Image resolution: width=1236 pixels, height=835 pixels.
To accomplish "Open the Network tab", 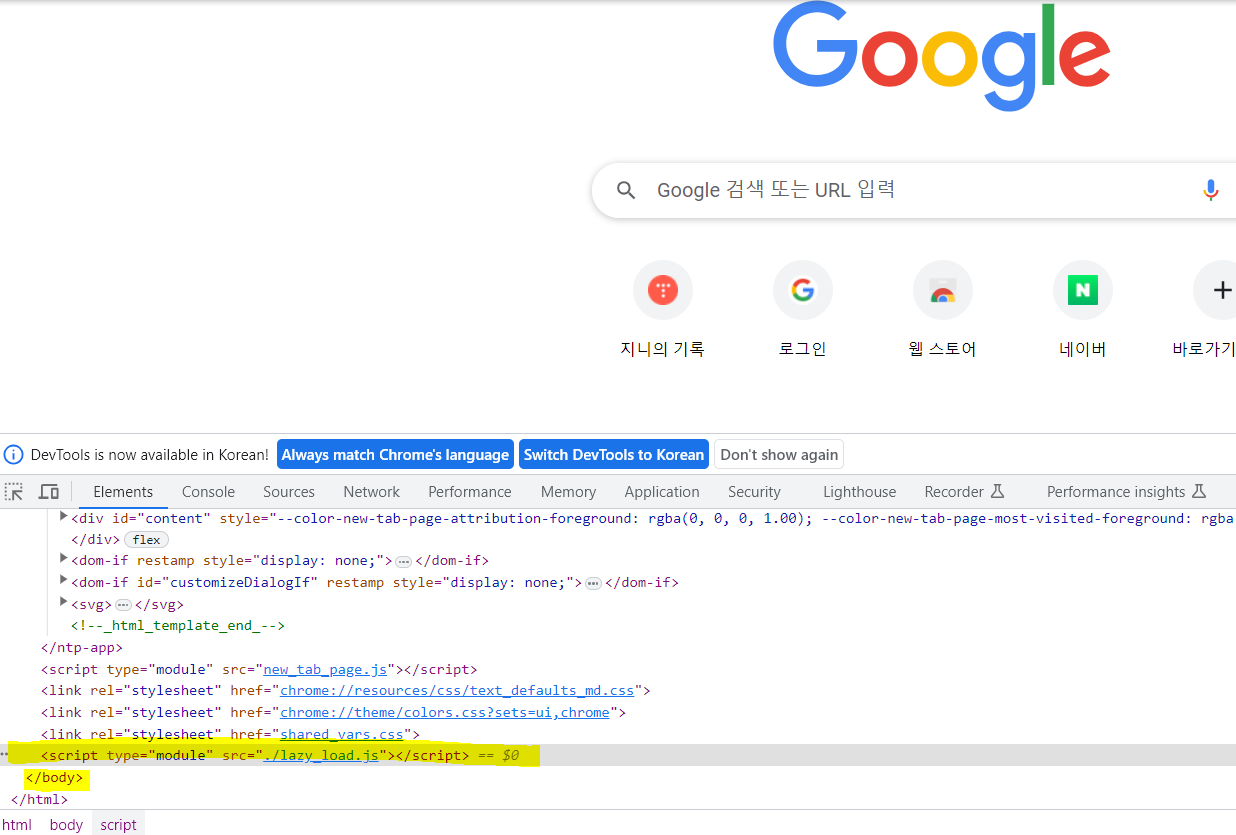I will 372,491.
